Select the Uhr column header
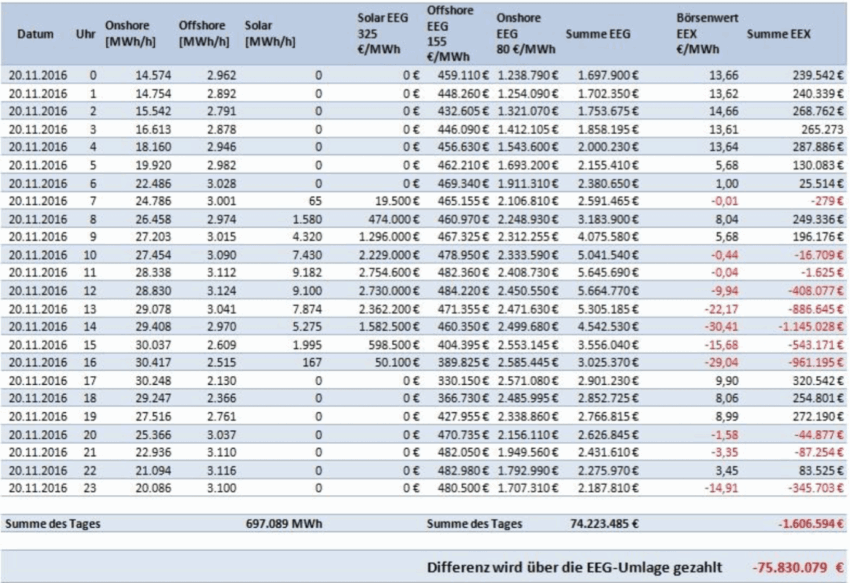Viewport: 850px width, 583px height. pyautogui.click(x=86, y=34)
